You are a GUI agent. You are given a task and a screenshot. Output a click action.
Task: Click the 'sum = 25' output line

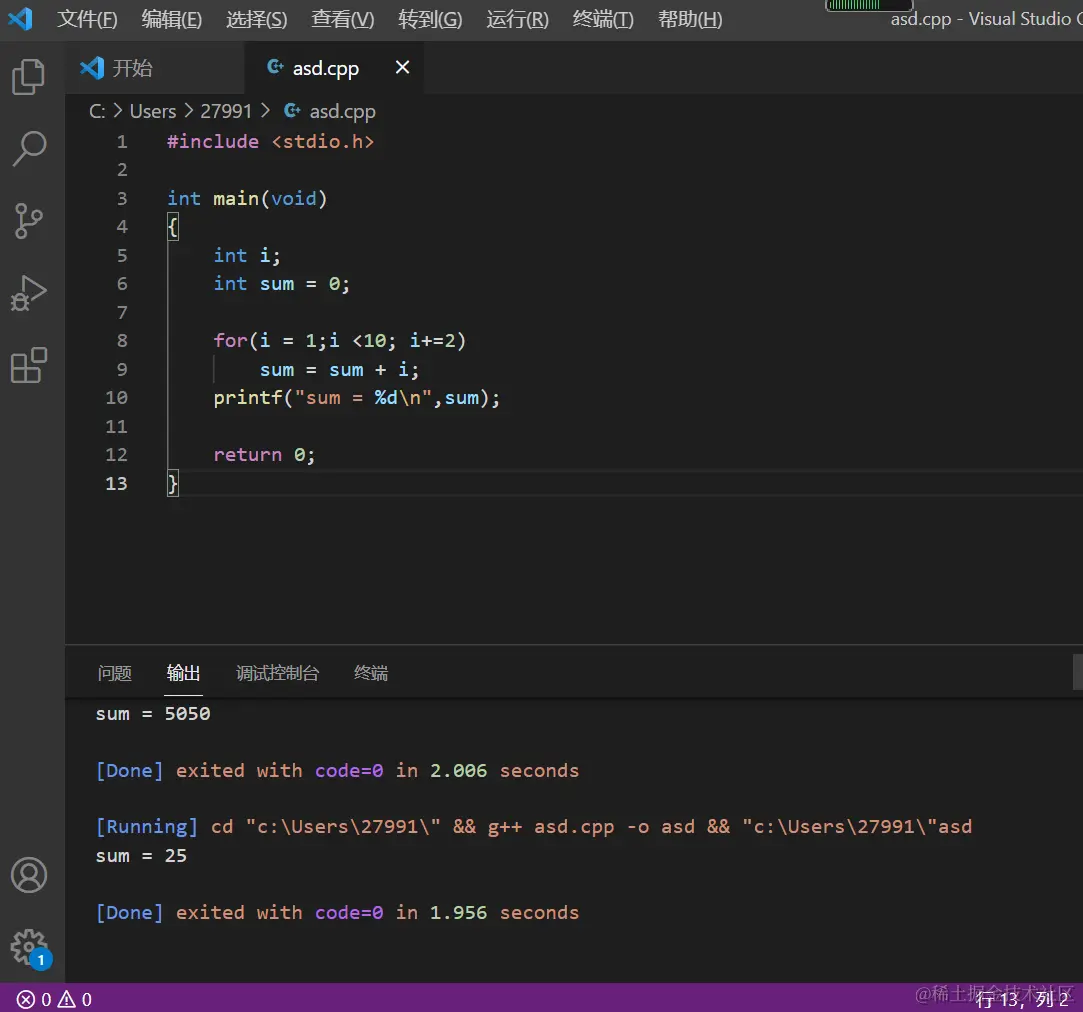[141, 856]
